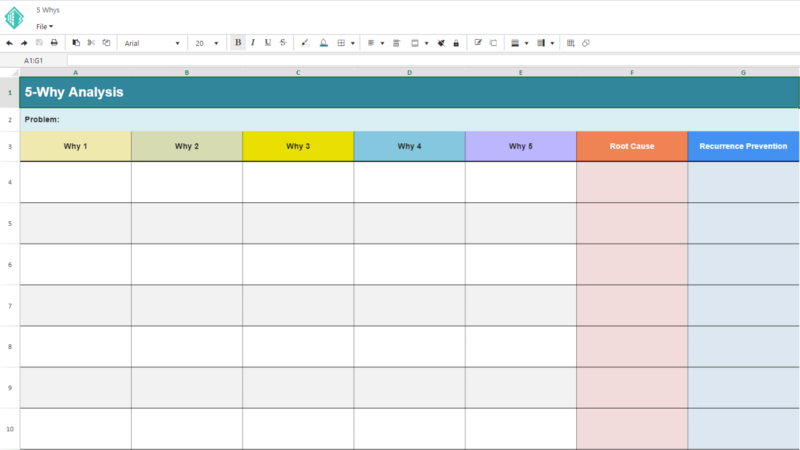Click the lock cell icon
The width and height of the screenshot is (800, 450).
pyautogui.click(x=456, y=43)
